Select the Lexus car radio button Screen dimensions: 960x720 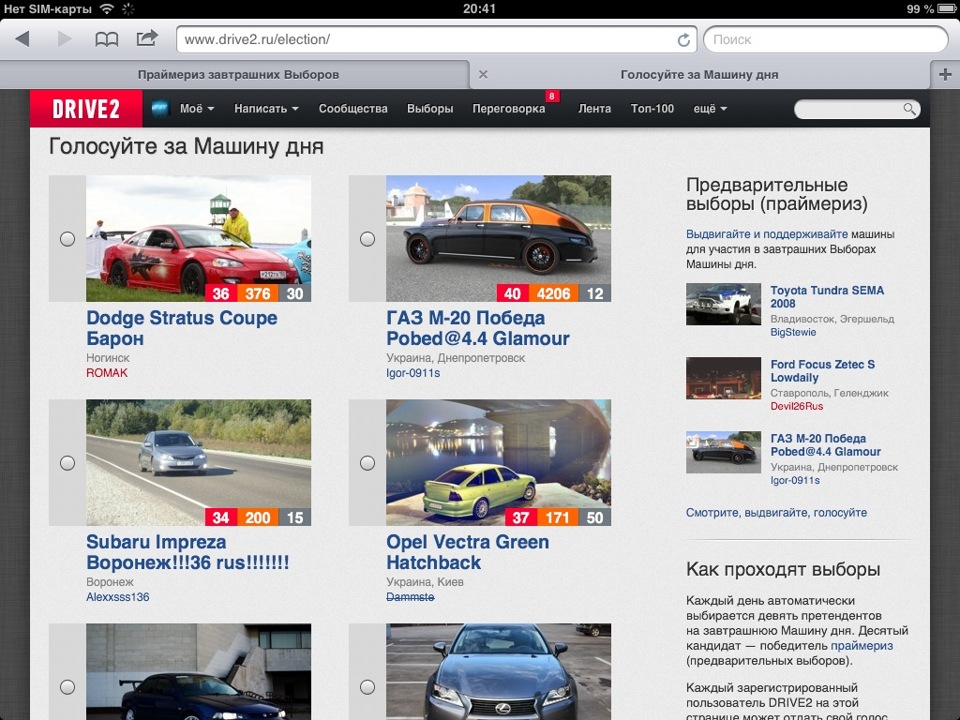[367, 687]
